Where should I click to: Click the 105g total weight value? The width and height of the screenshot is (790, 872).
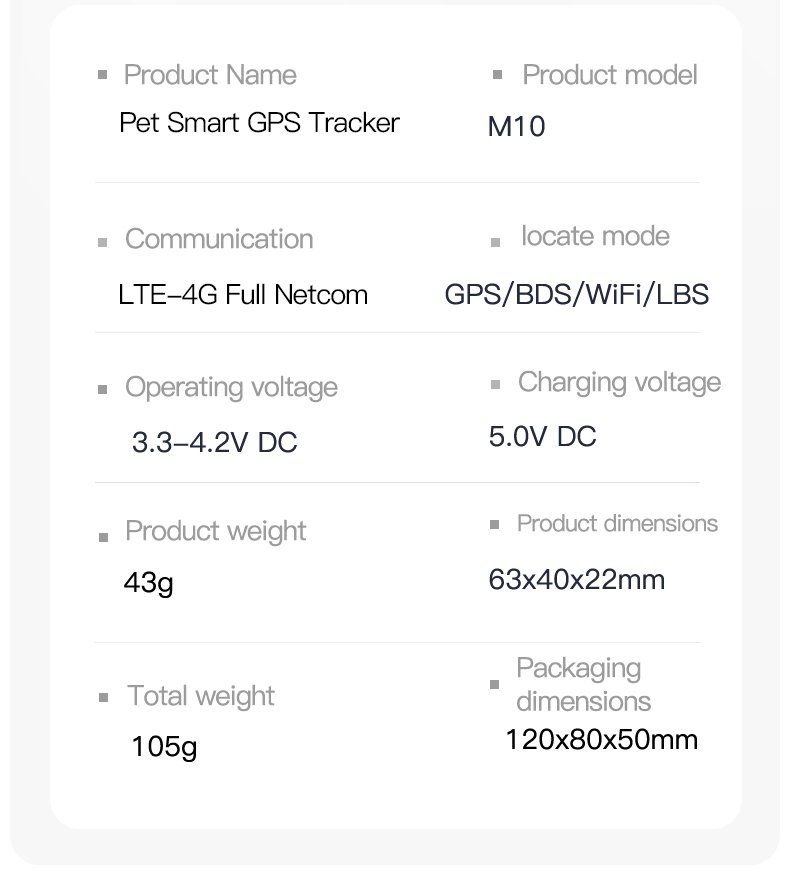164,747
